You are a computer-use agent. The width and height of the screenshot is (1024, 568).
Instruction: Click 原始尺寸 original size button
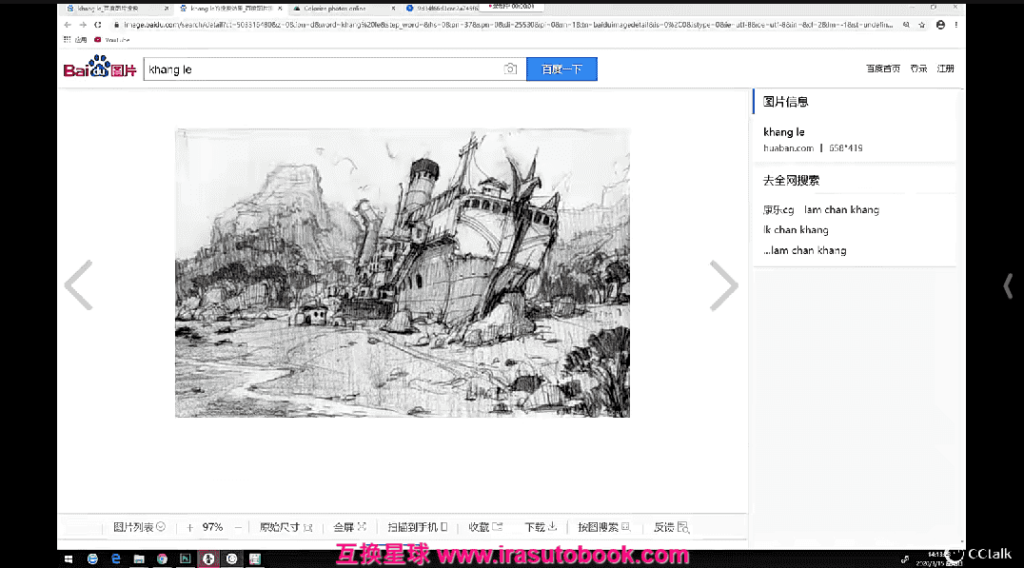286,527
